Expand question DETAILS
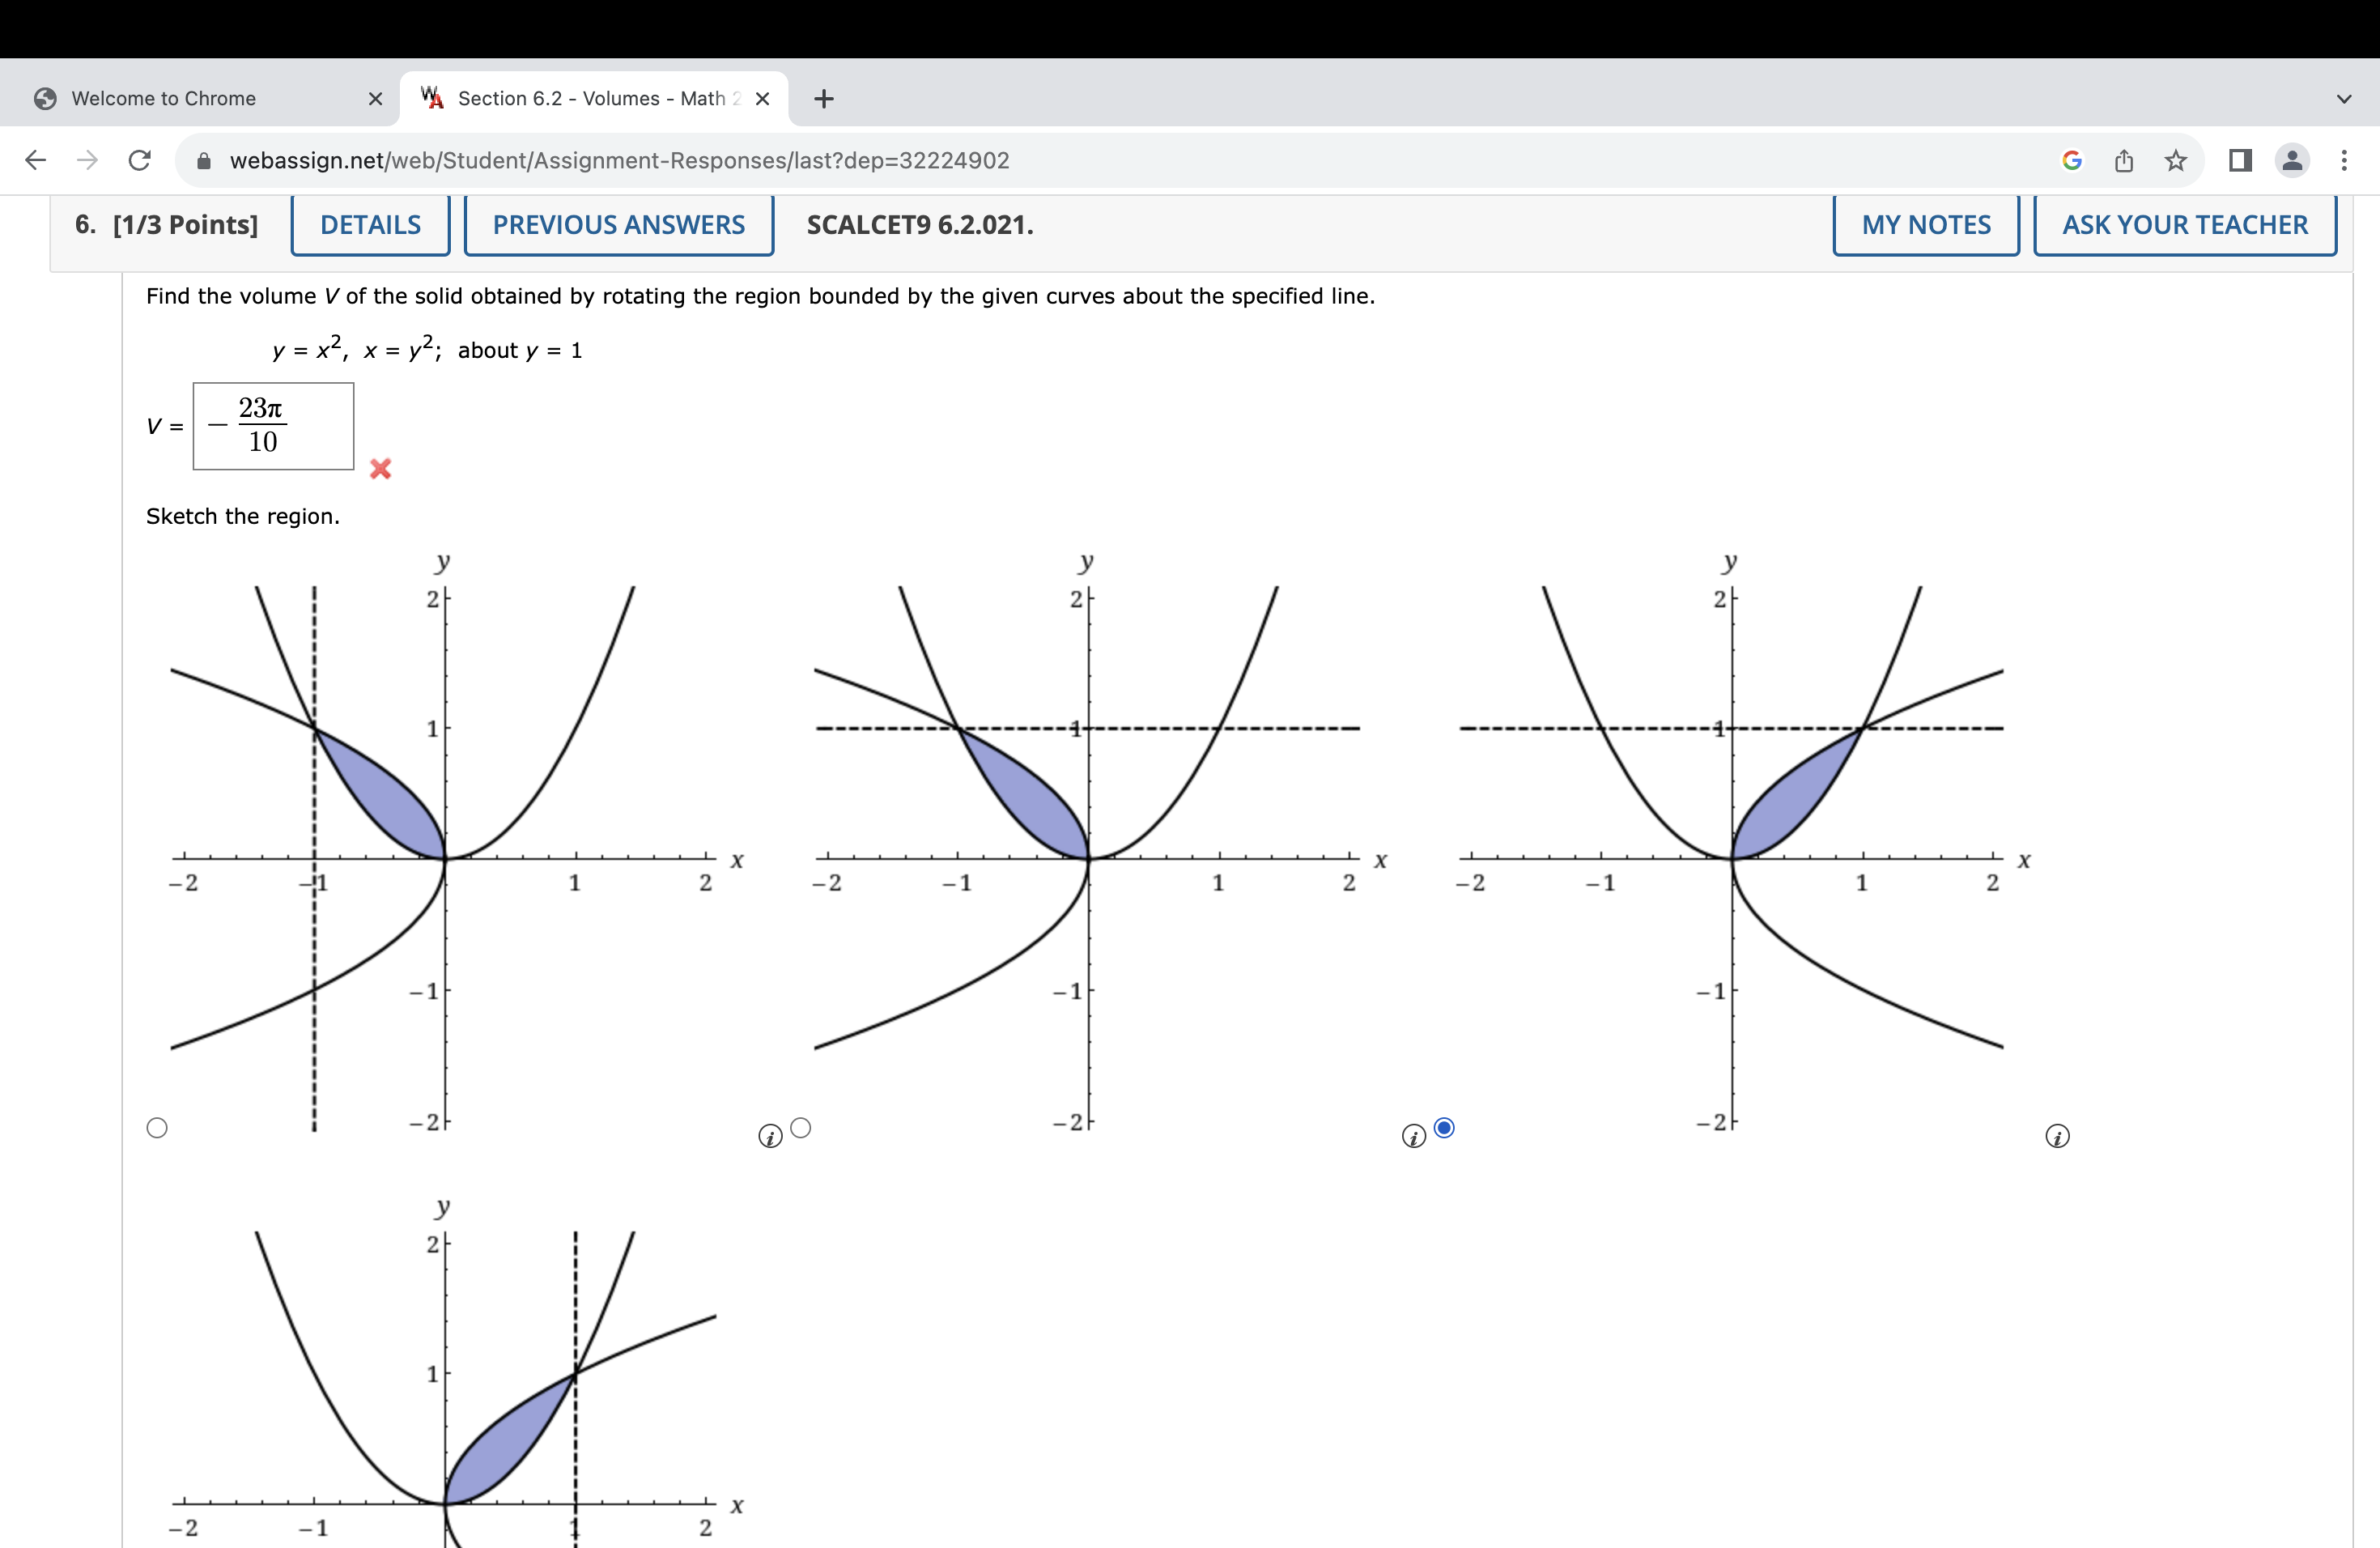2380x1548 pixels. coord(370,225)
